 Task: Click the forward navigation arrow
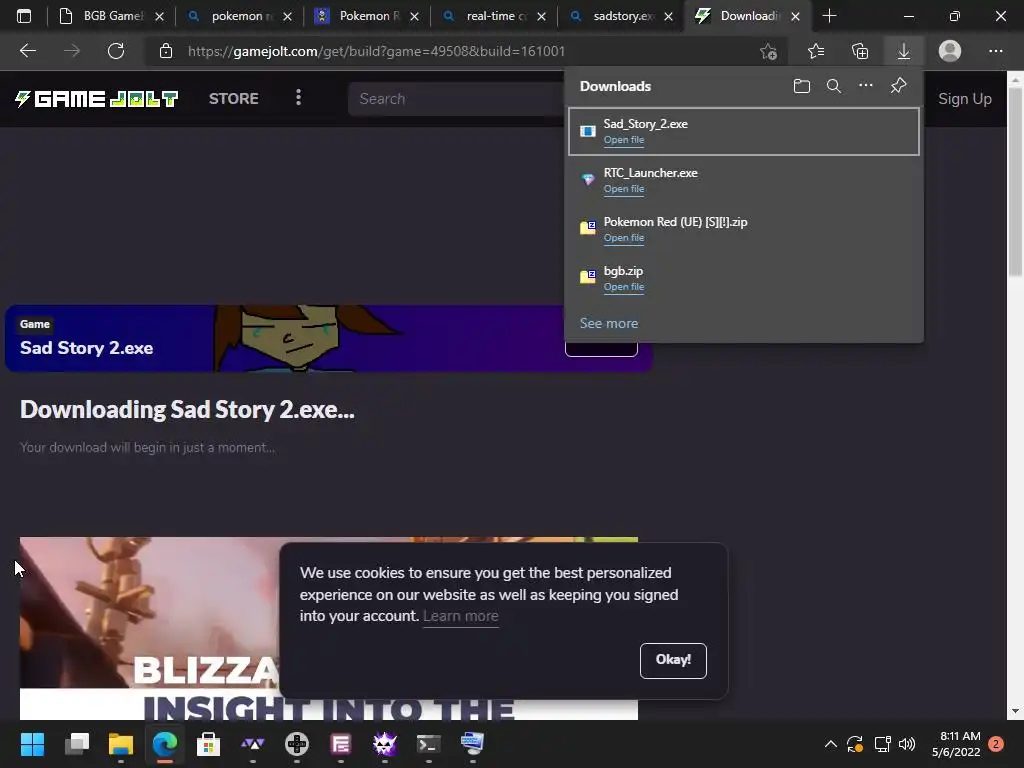pos(72,51)
